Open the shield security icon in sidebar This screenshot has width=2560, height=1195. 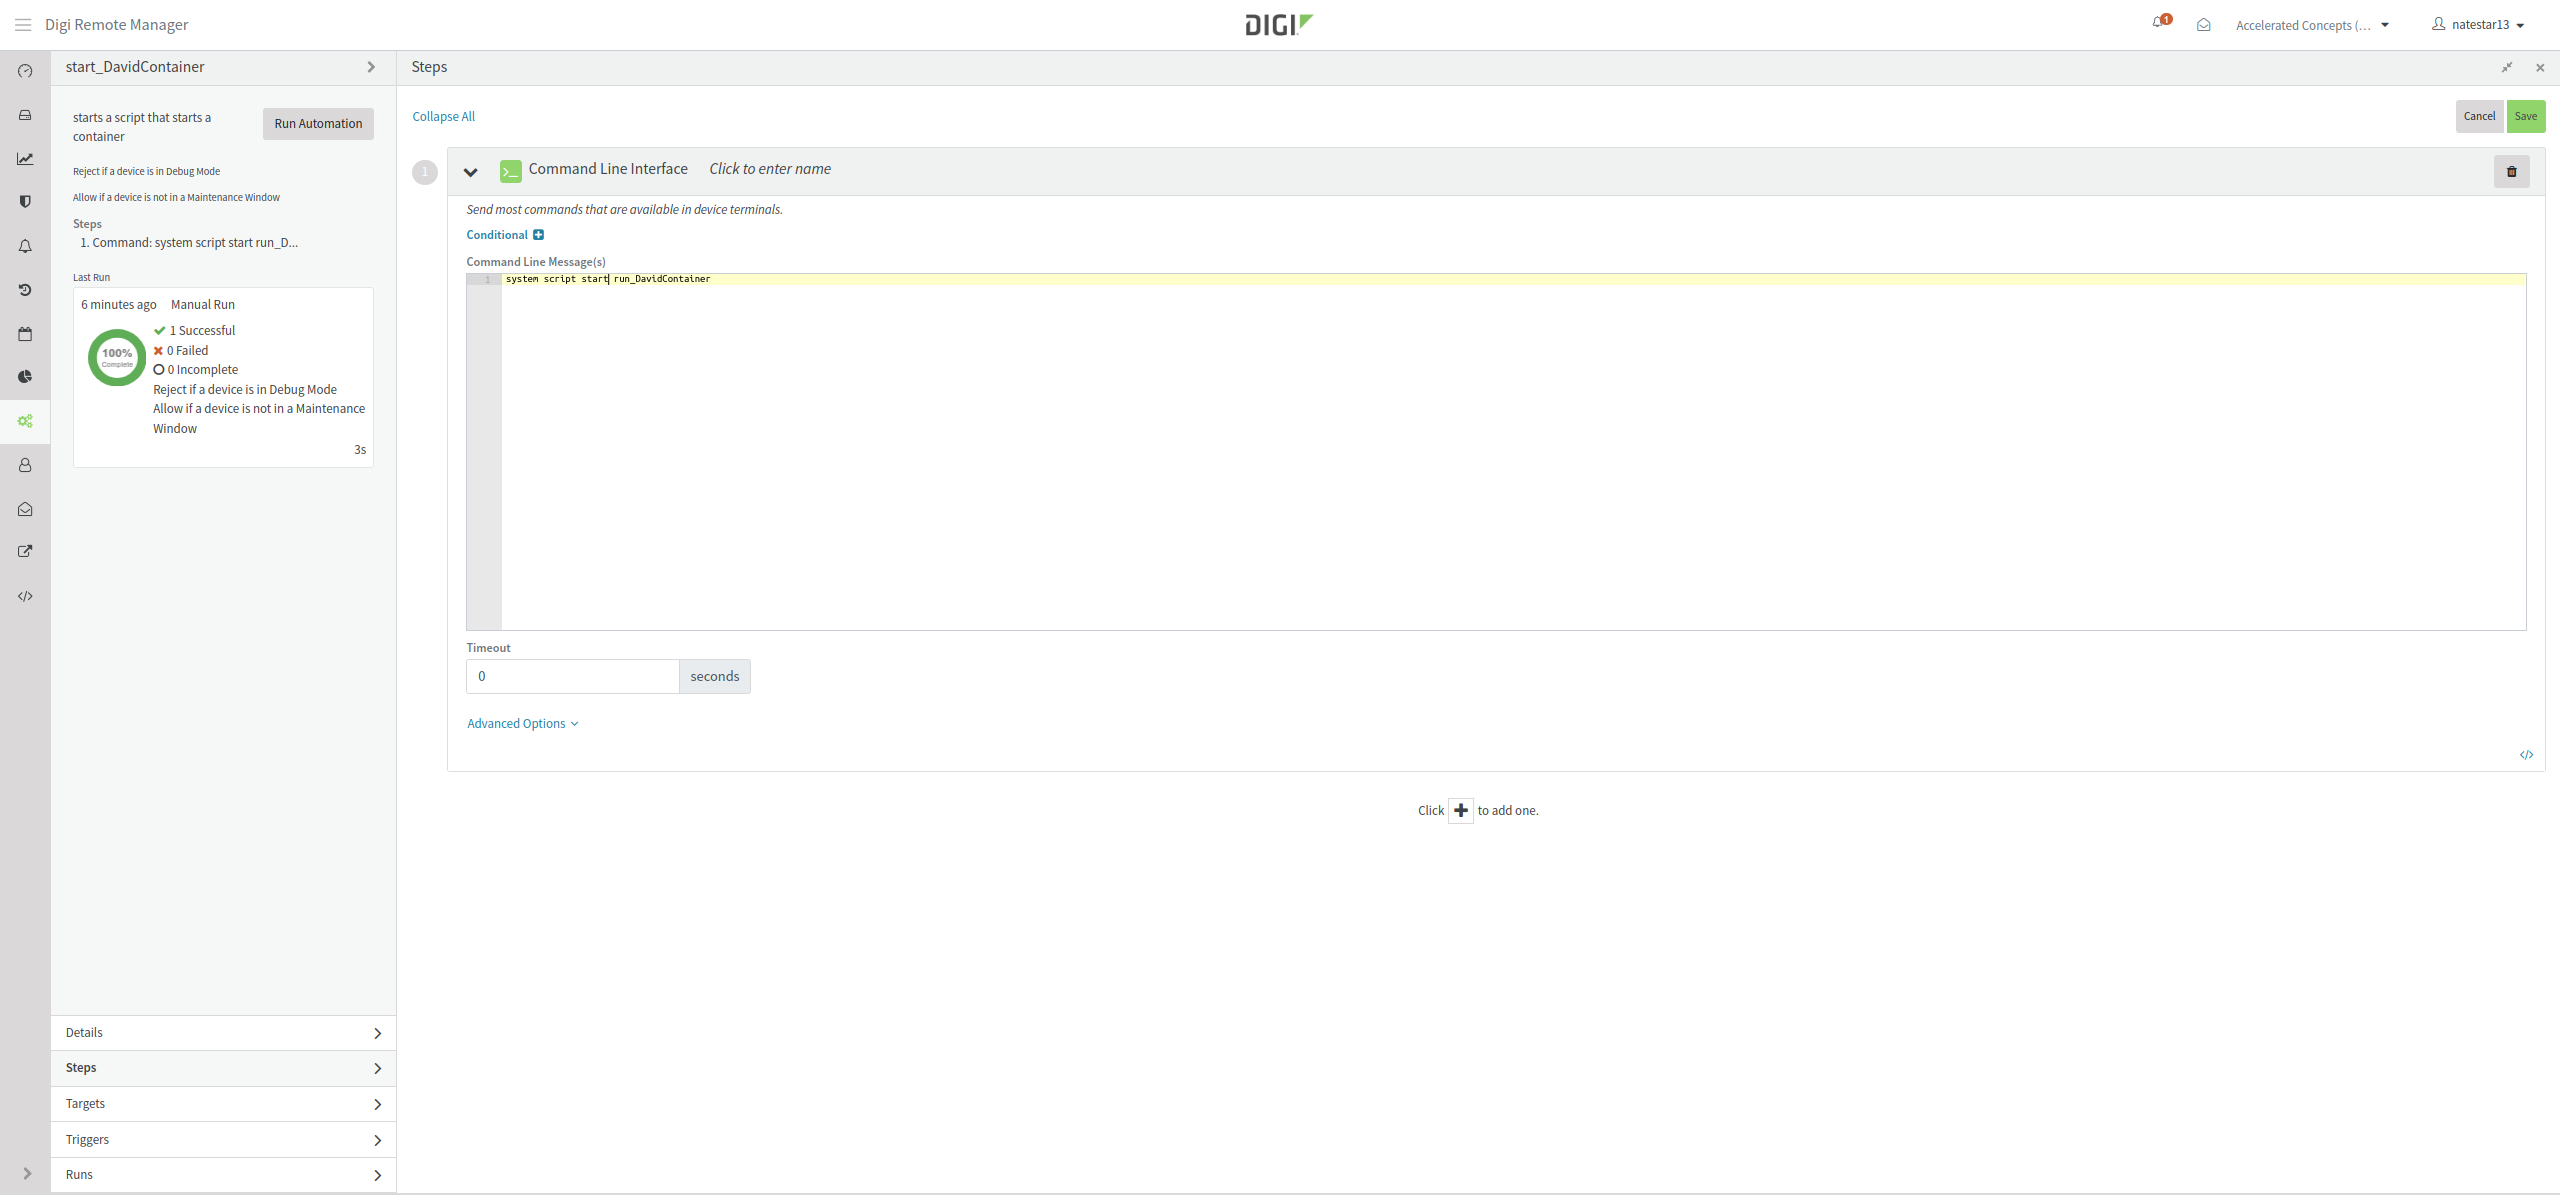[x=25, y=202]
